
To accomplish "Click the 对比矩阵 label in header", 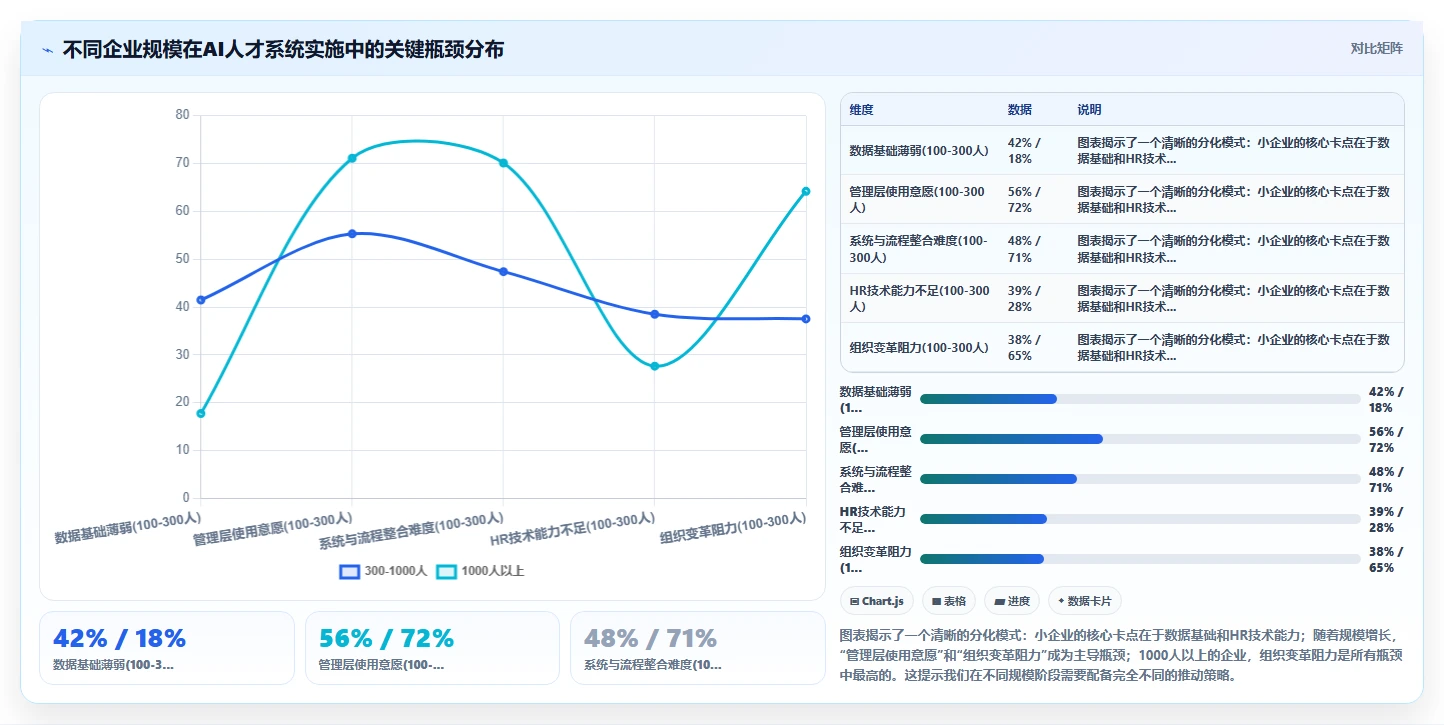I will (x=1376, y=48).
